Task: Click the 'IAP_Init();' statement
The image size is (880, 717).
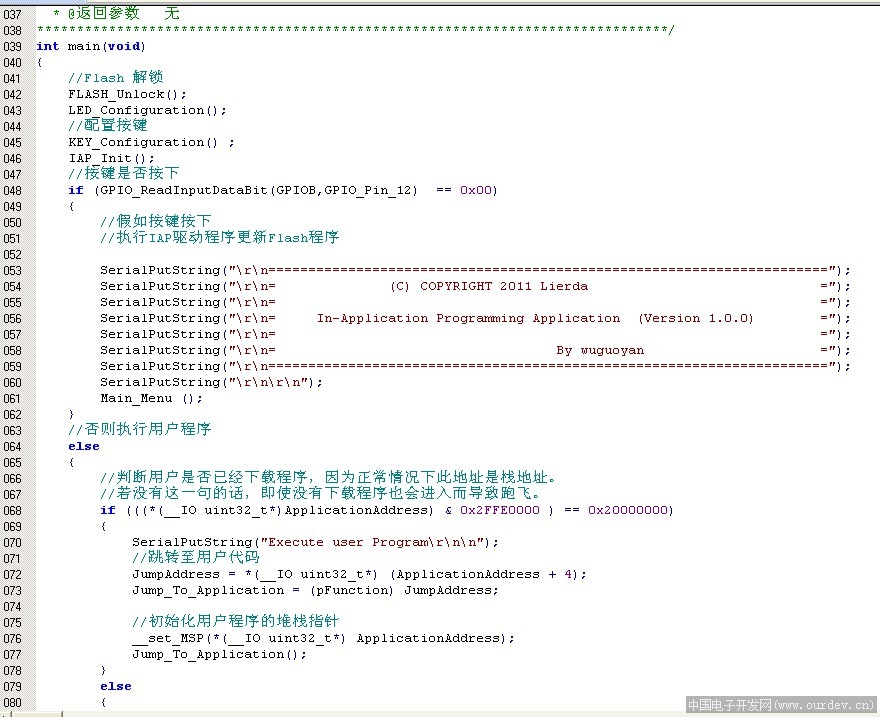Action: point(111,158)
